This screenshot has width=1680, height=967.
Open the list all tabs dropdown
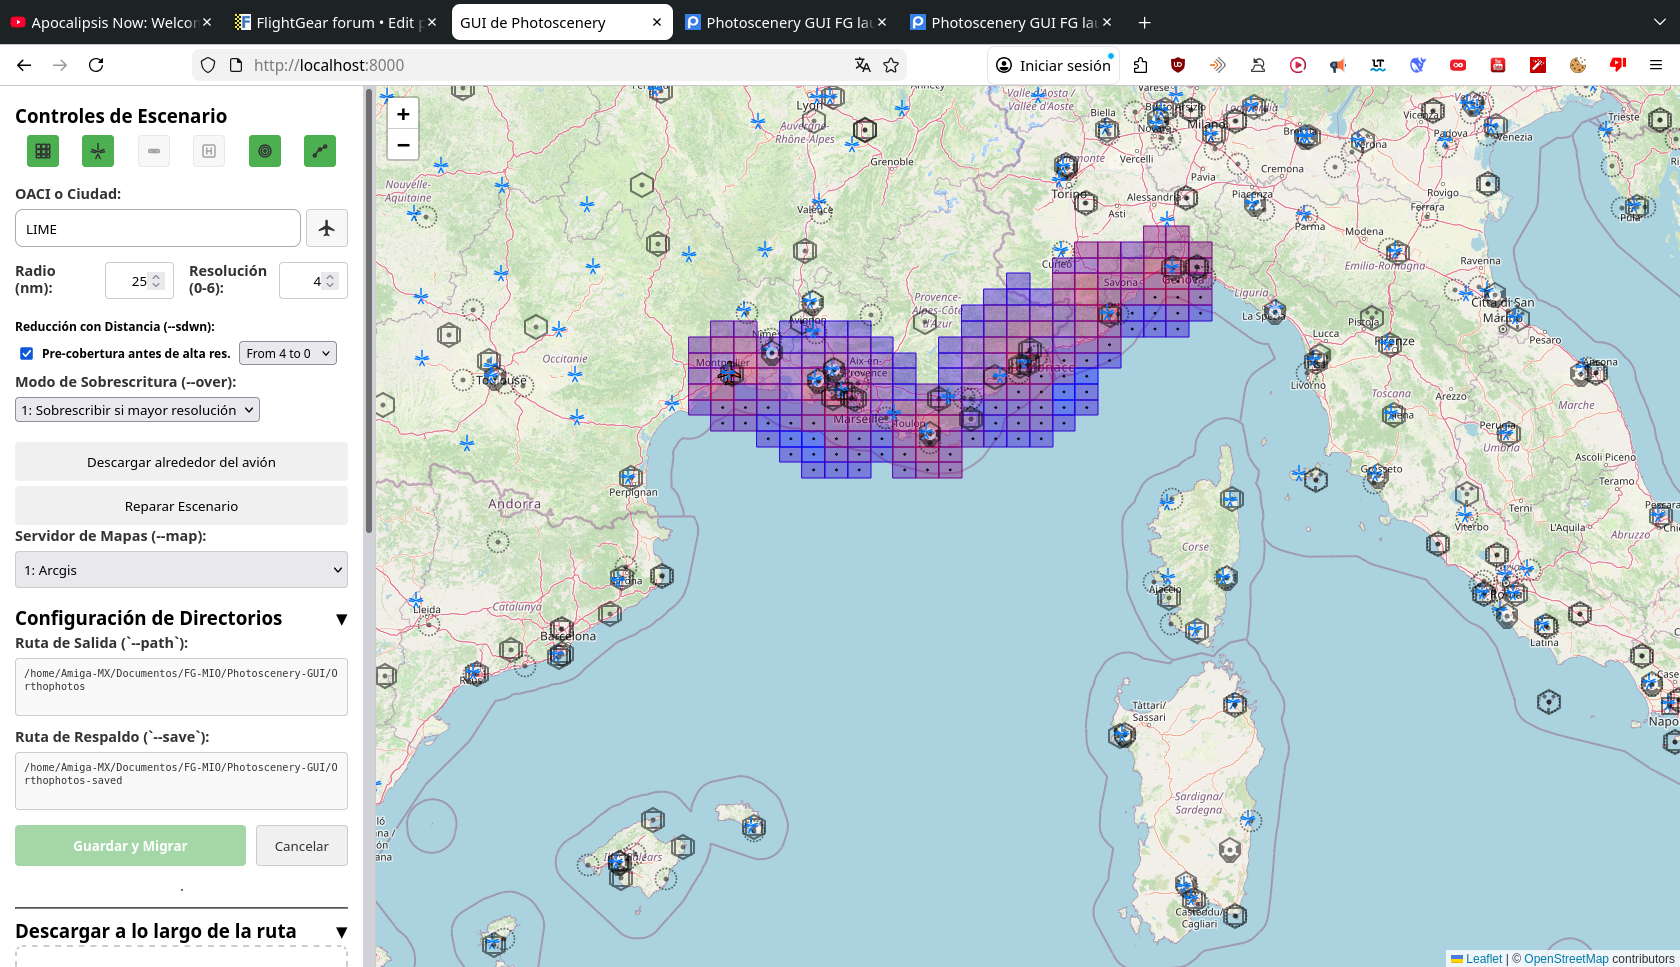point(1660,22)
